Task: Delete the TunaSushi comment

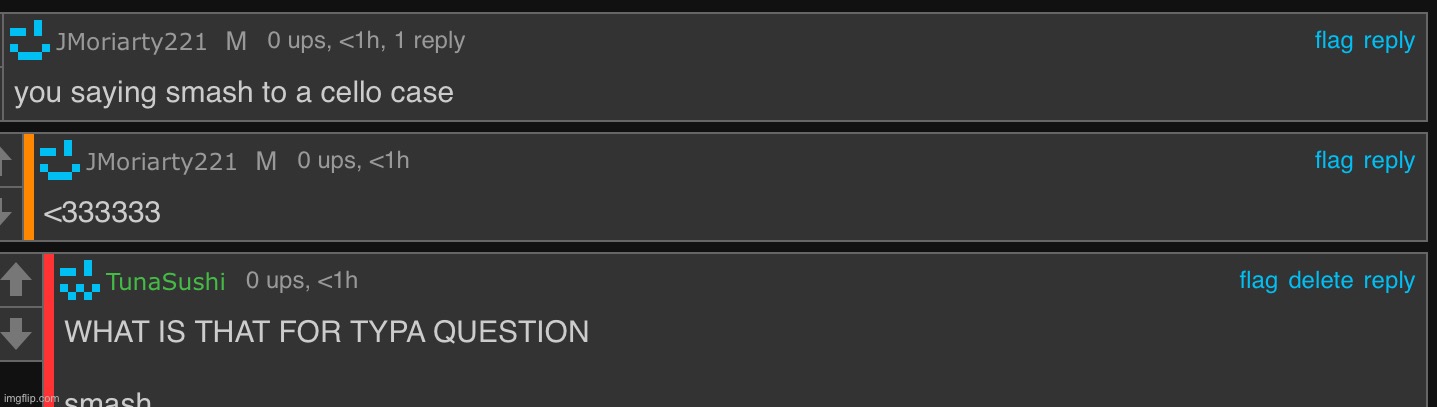Action: 1321,281
